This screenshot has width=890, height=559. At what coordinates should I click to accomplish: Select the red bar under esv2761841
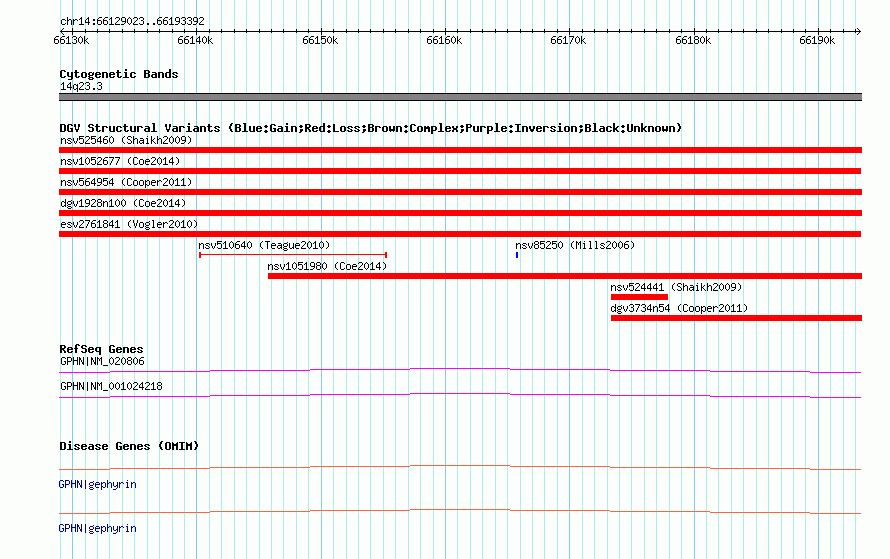[460, 234]
